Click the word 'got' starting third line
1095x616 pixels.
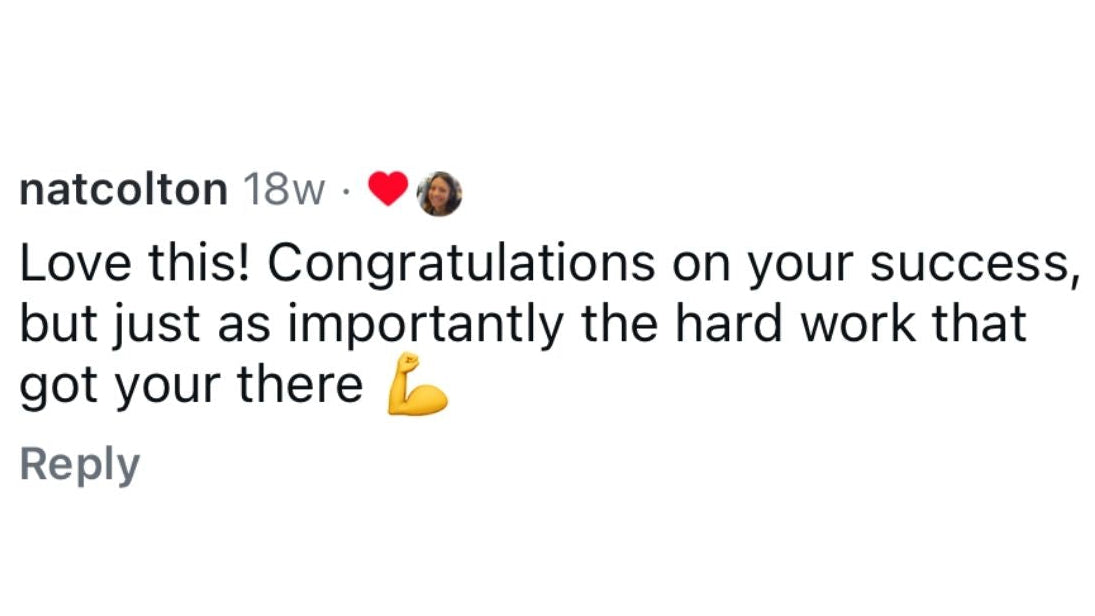58,388
